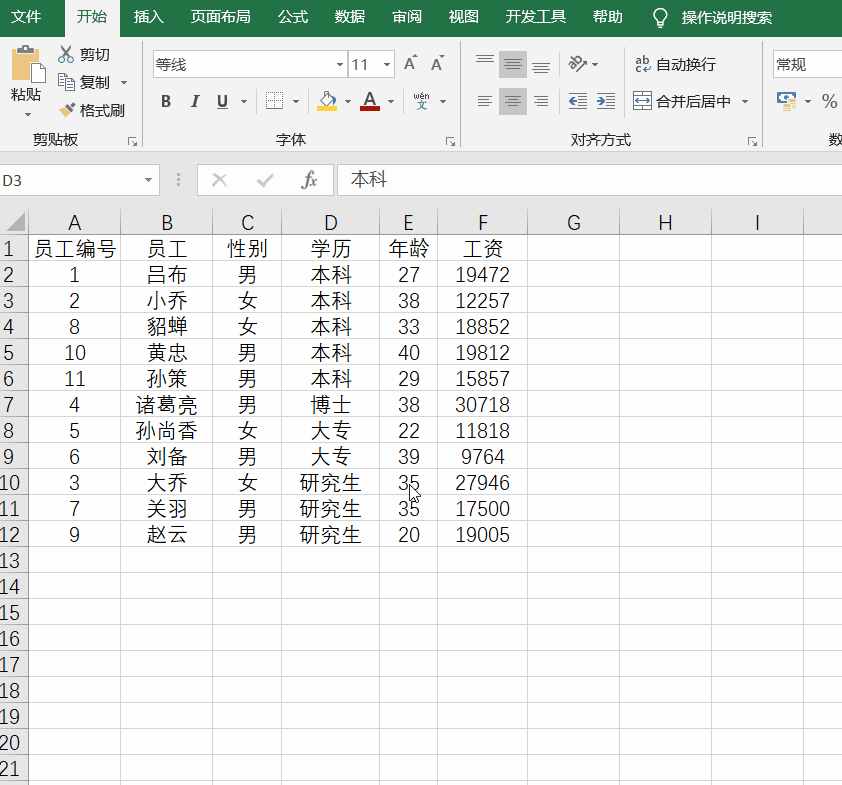Viewport: 842px width, 785px height.
Task: Select cell containing 诸葛亮
Action: (x=166, y=404)
